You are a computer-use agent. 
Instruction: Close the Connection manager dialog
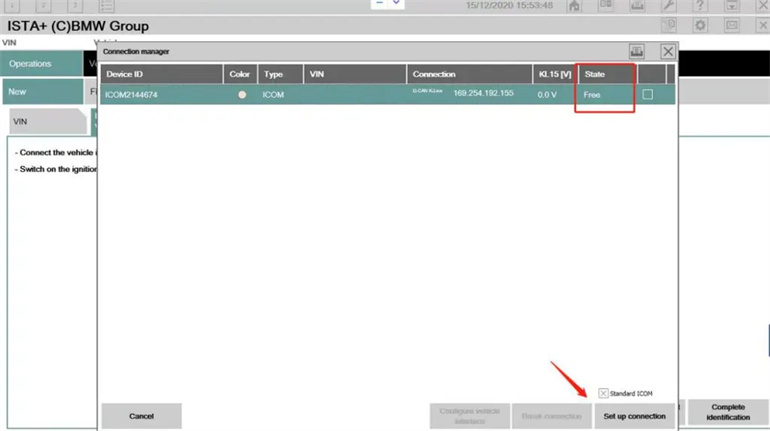(x=668, y=51)
